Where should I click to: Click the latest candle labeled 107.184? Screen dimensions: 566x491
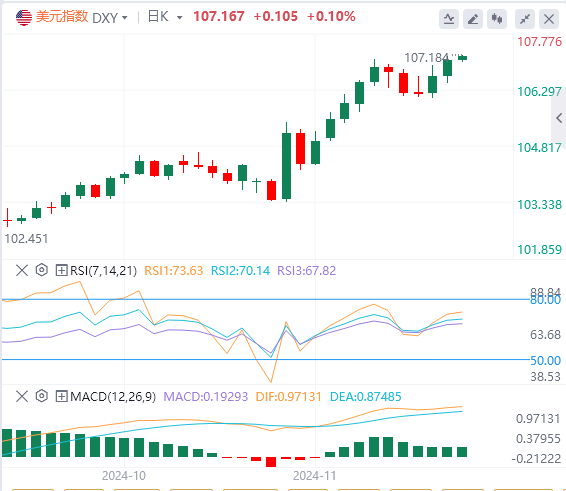click(x=462, y=58)
